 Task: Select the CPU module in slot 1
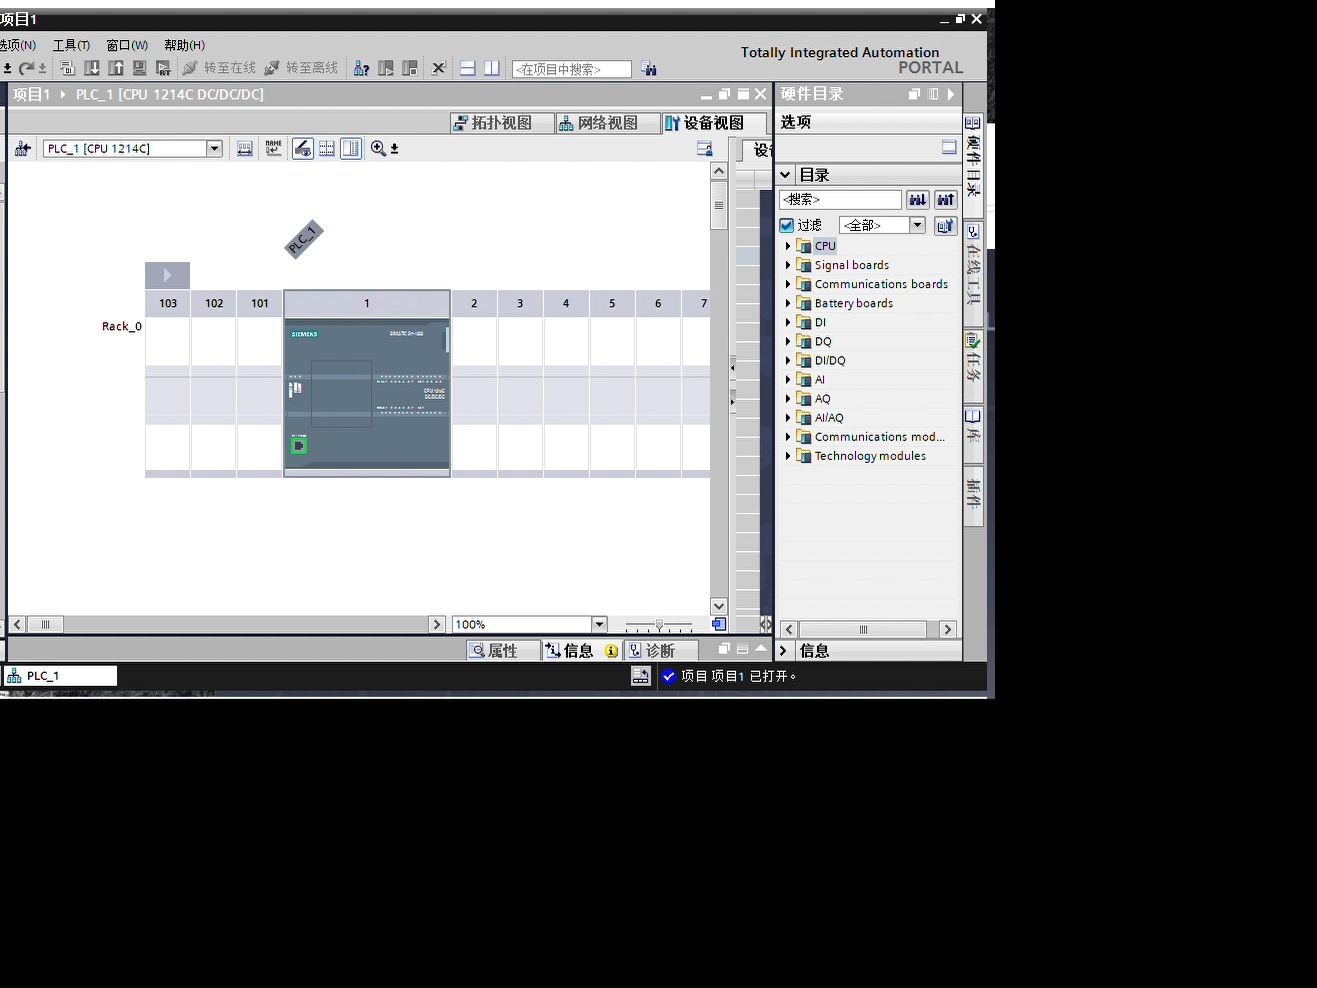pyautogui.click(x=367, y=396)
